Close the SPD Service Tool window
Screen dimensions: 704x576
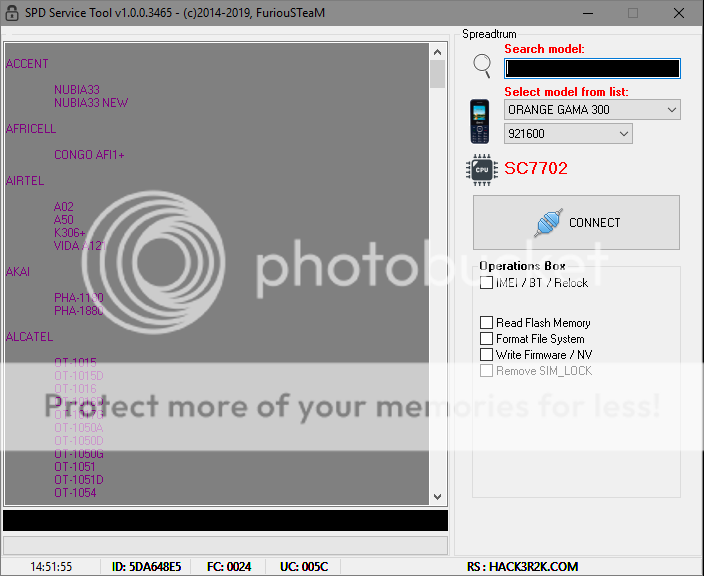(x=679, y=13)
